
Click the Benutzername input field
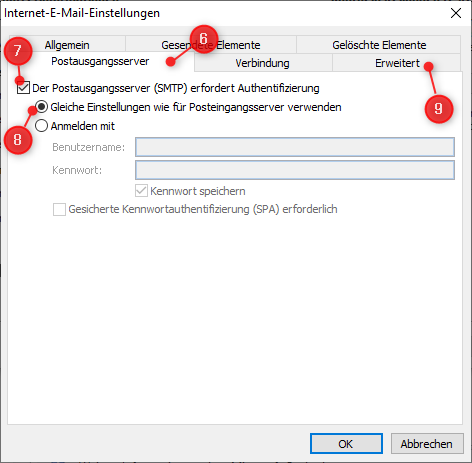(x=295, y=147)
